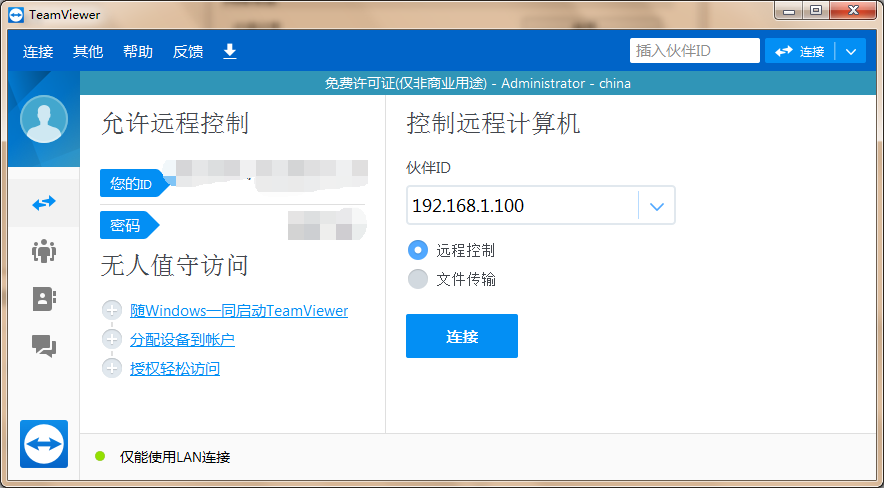The image size is (884, 488).
Task: Click the 允许远程控制 heading
Action: [175, 123]
